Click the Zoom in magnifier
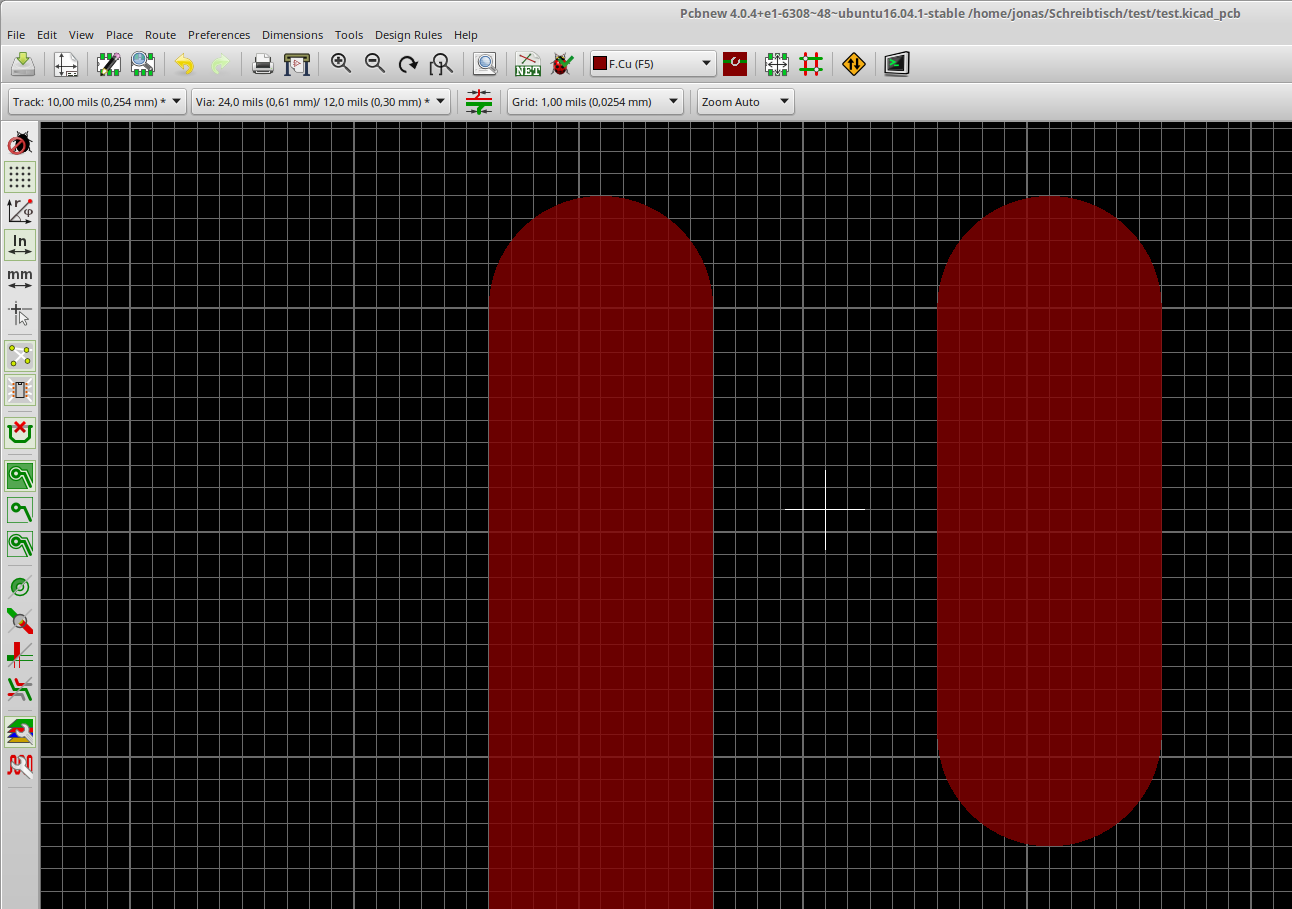 coord(341,64)
